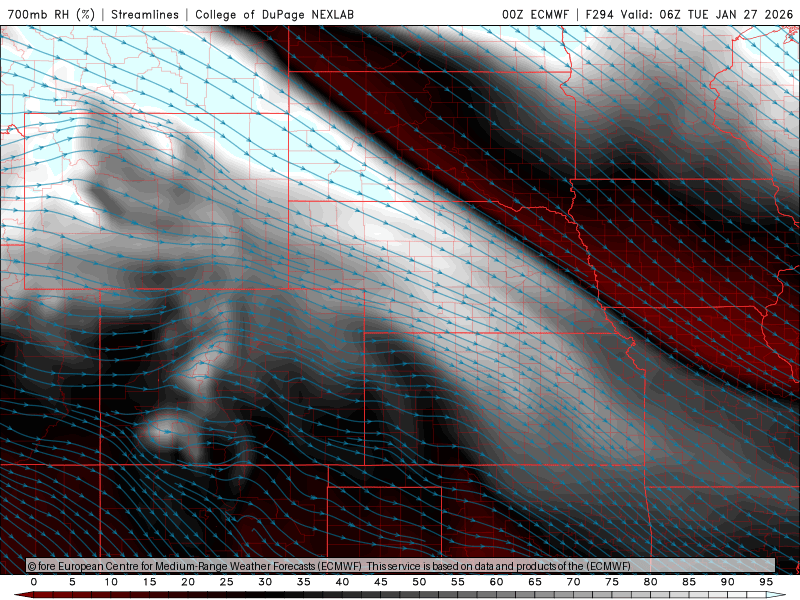Click the '25' colorbar scale label
This screenshot has height=600, width=800.
point(227,582)
